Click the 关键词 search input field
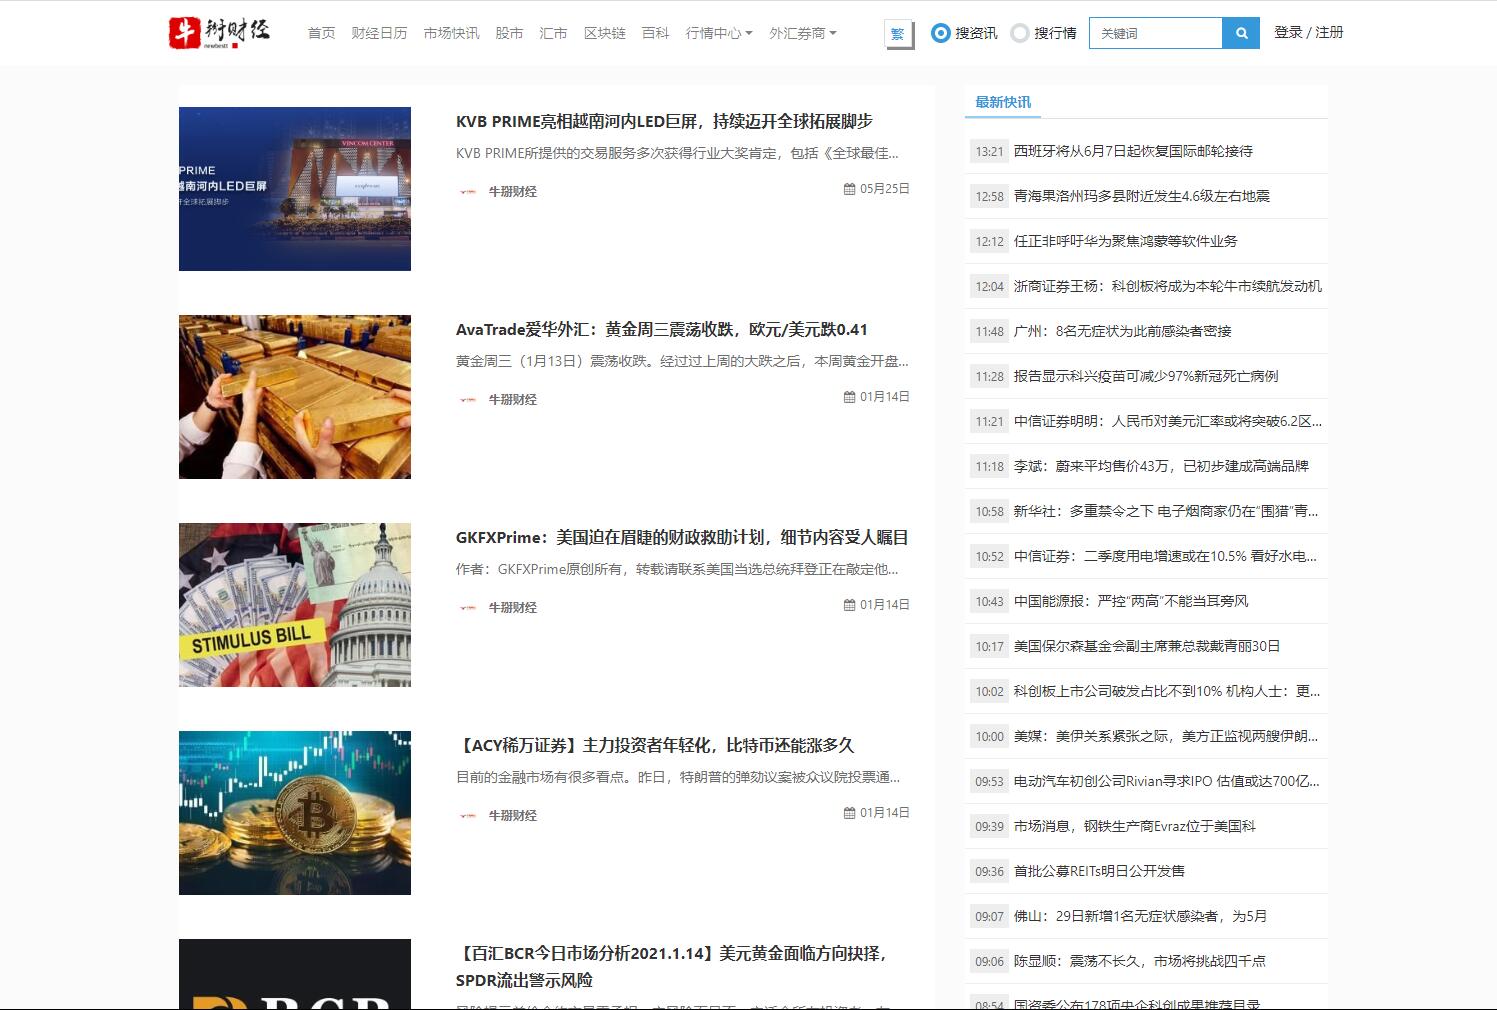The width and height of the screenshot is (1497, 1010). click(x=1155, y=33)
